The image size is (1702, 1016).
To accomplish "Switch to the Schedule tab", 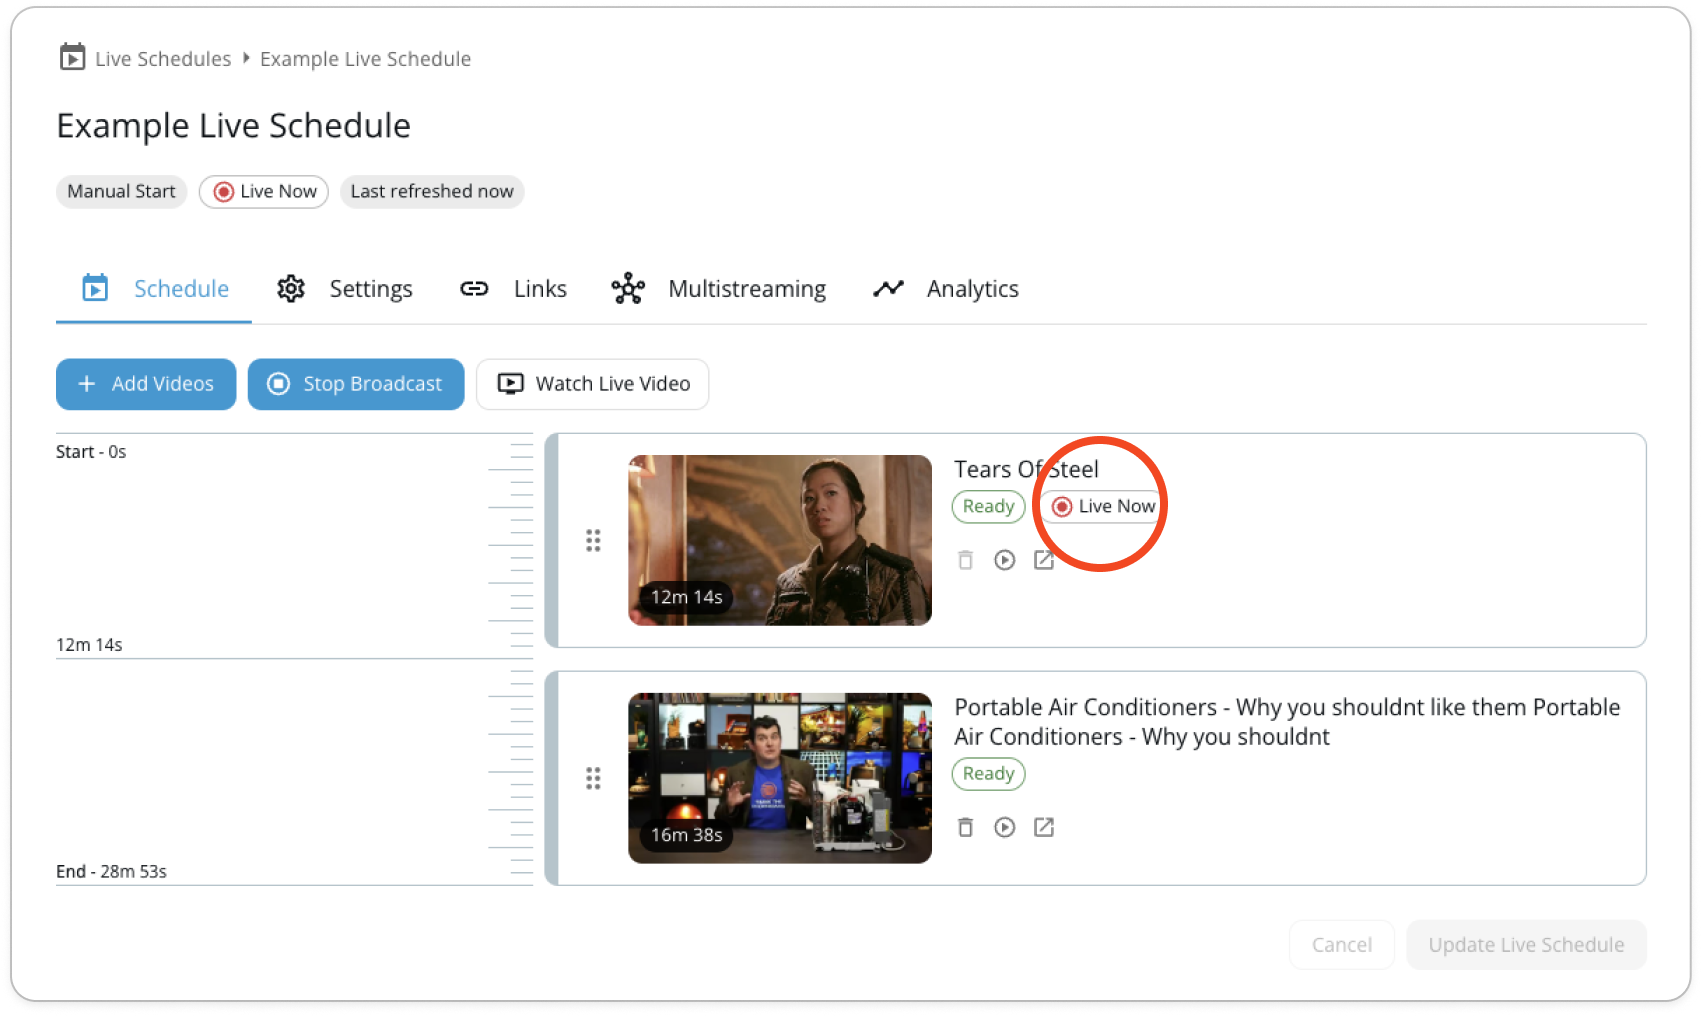I will click(154, 289).
